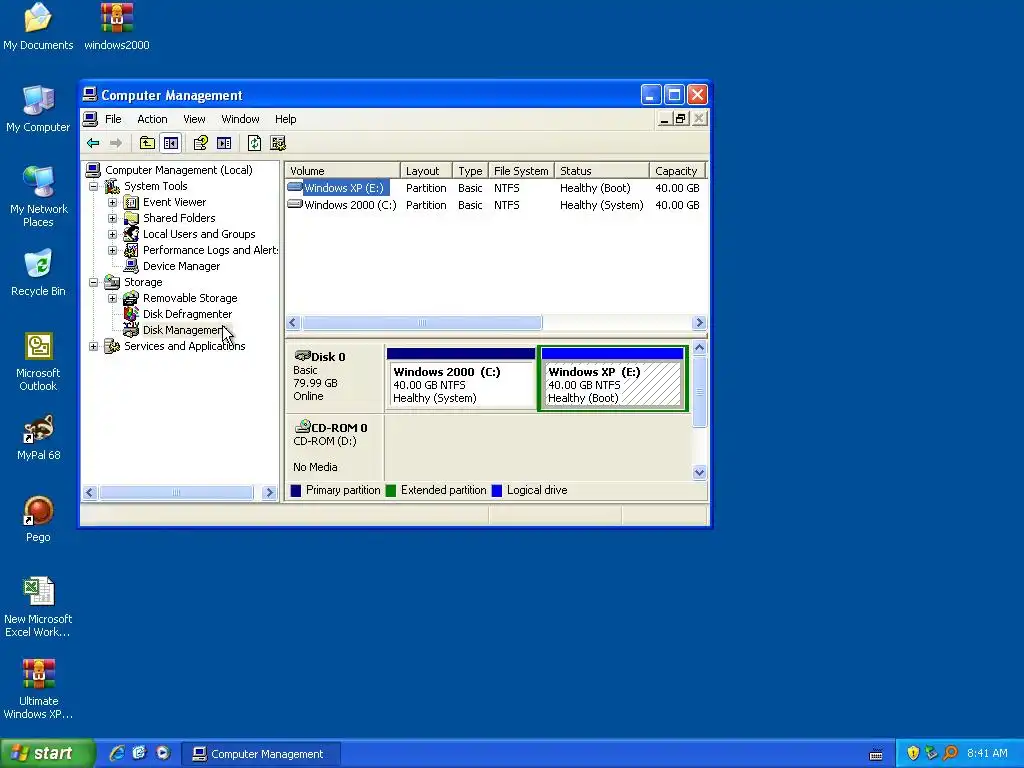Sort by the Volume column header
Viewport: 1024px width, 768px height.
click(342, 170)
